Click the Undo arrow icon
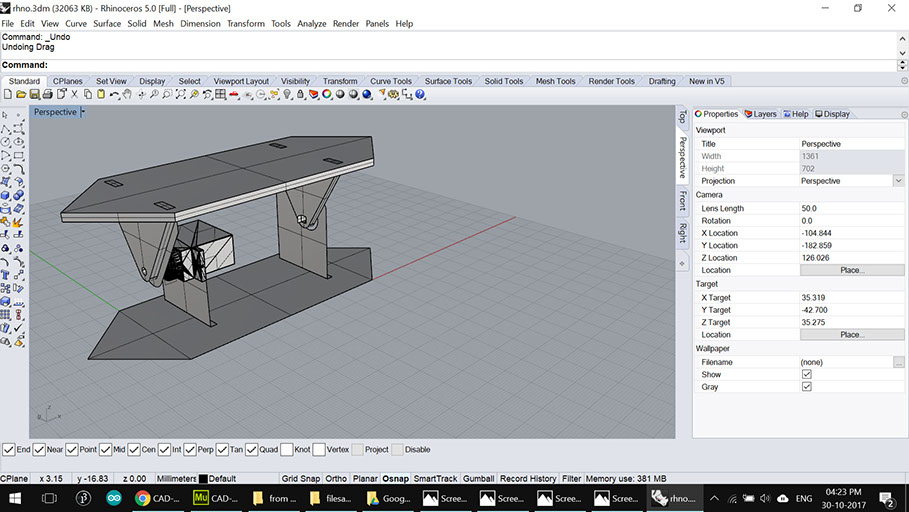Viewport: 909px width, 512px height. pos(114,95)
